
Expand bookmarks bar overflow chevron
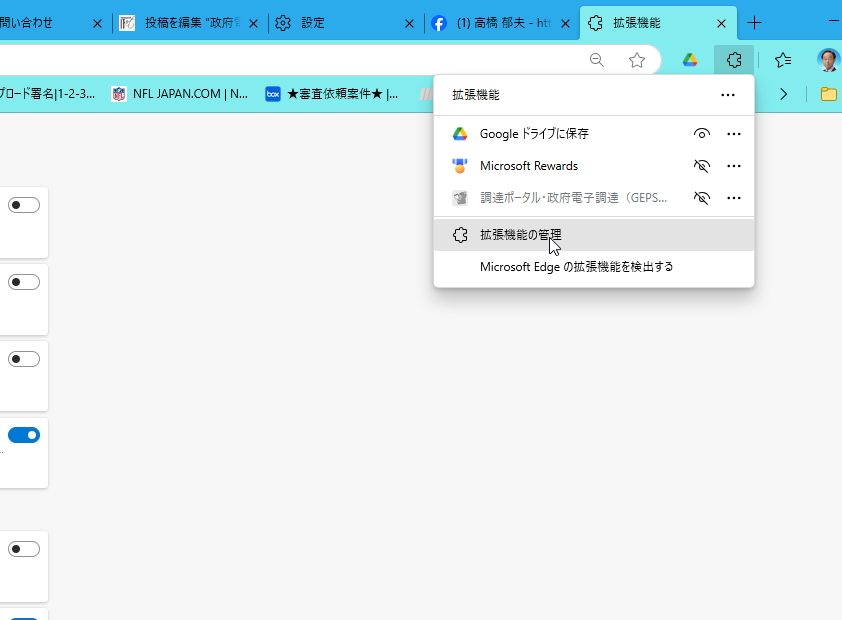783,94
